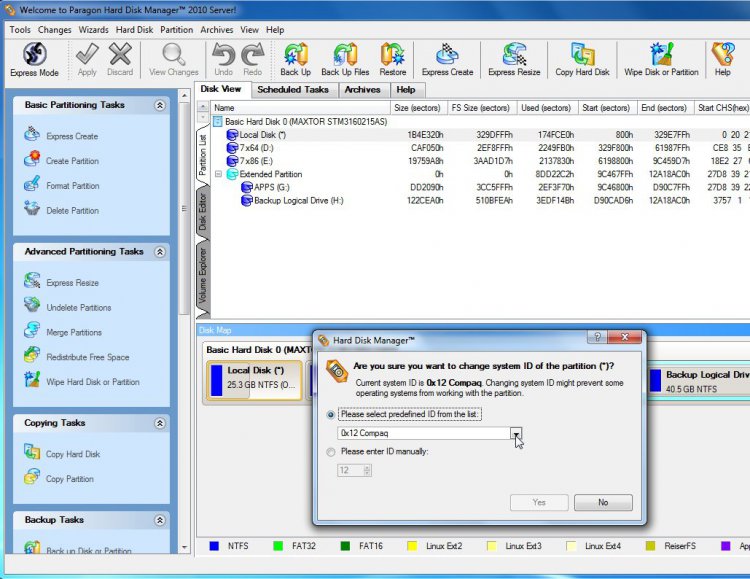
Task: Switch to the Scheduled Tasks tab
Action: point(293,89)
